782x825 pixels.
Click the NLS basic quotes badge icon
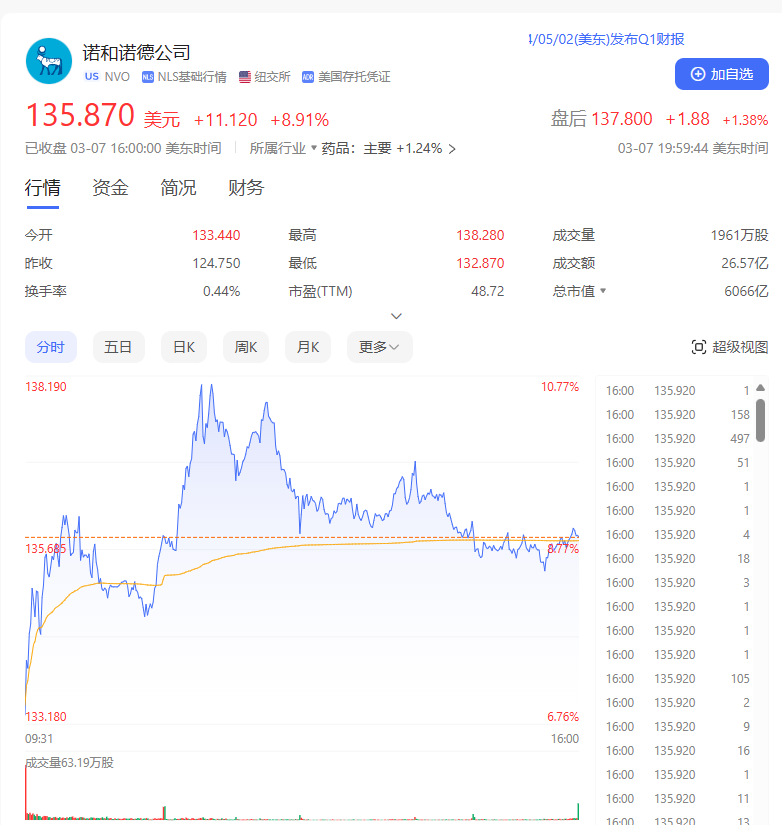point(148,77)
